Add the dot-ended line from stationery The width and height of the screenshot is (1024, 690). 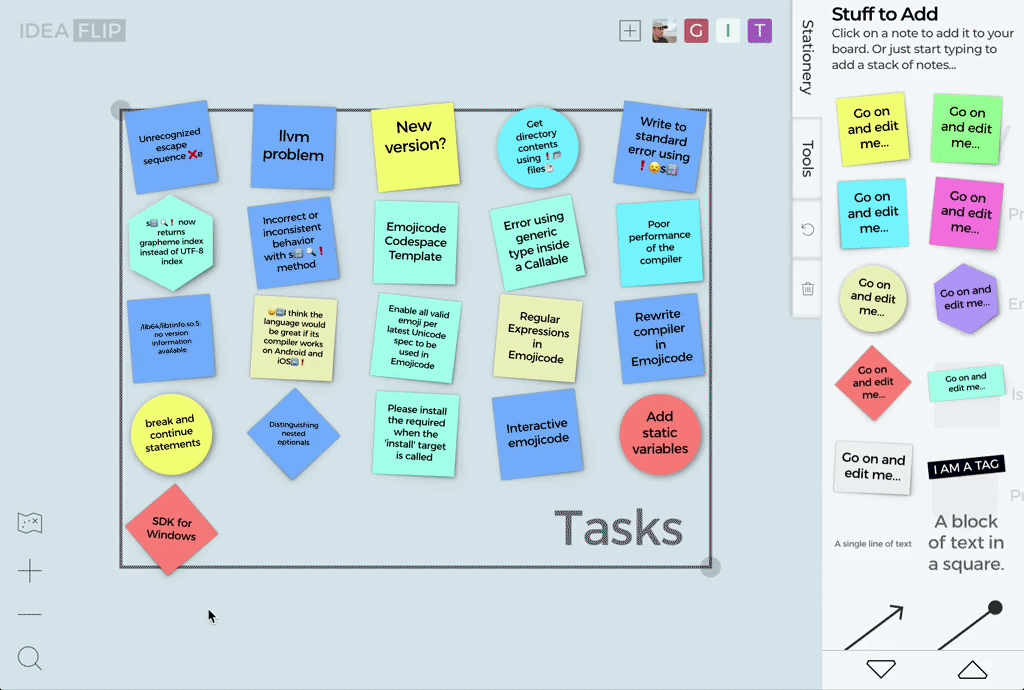pyautogui.click(x=970, y=625)
